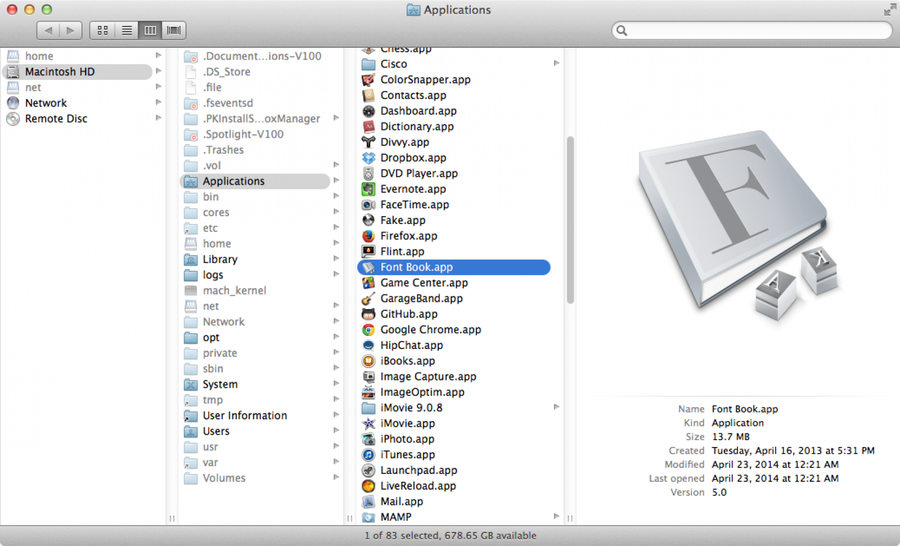Click the Back navigation arrow

(x=49, y=31)
